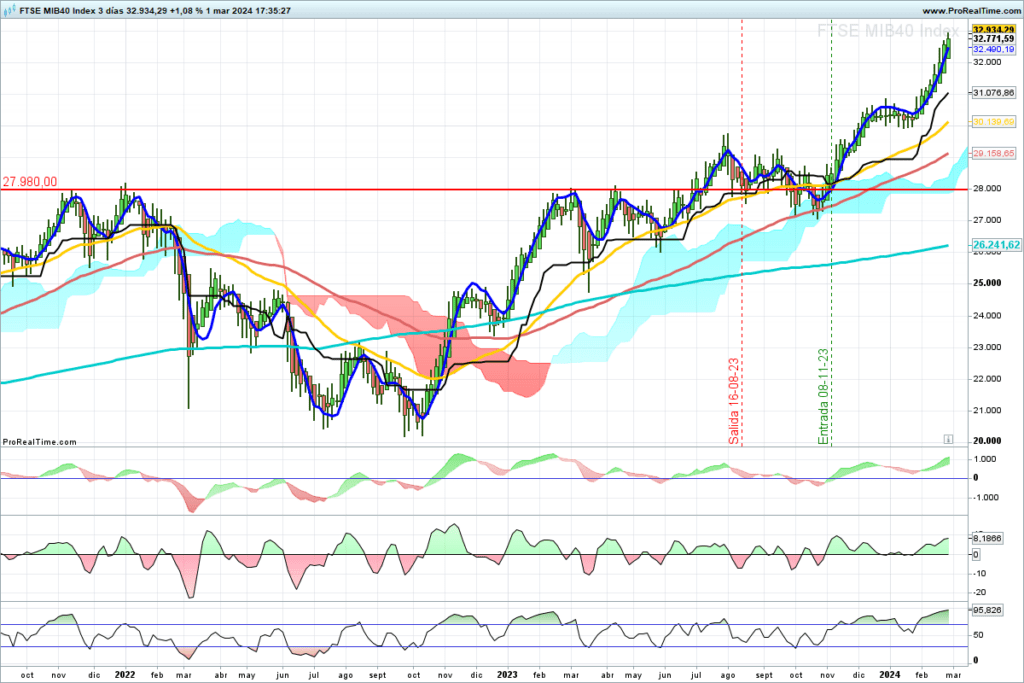Click the 2024 label on the time axis
The image size is (1024, 683).
(889, 675)
